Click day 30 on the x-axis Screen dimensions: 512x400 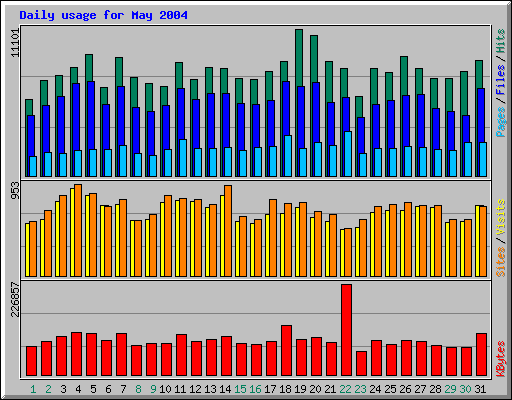[x=465, y=389]
